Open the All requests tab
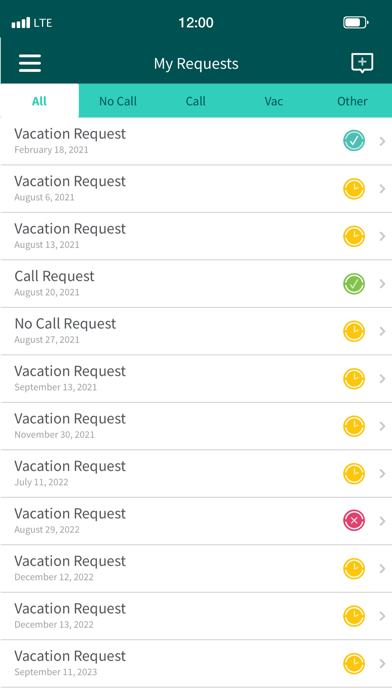392x696 pixels. (40, 101)
